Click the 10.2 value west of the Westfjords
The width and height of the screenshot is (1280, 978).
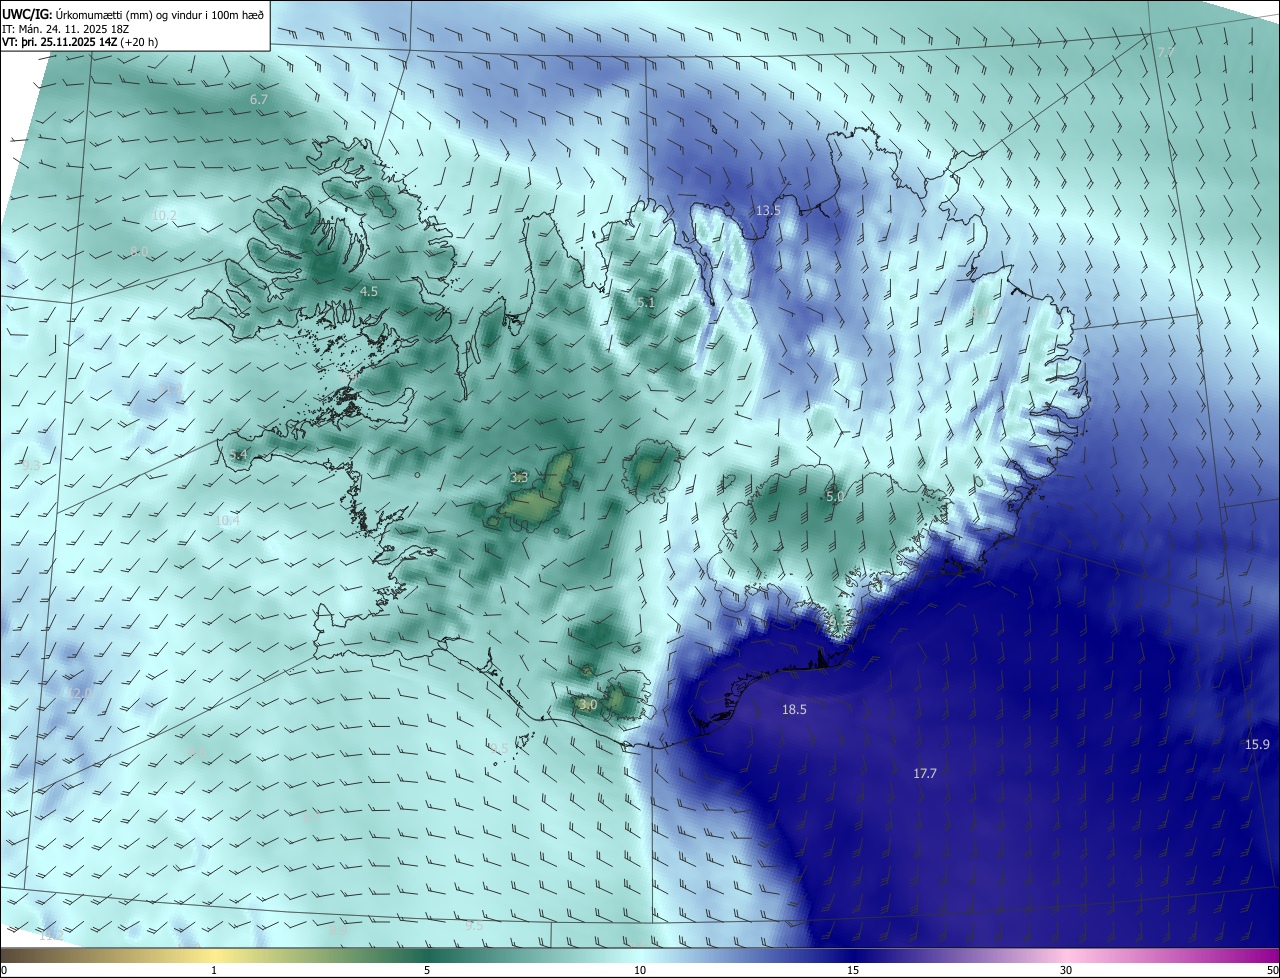[164, 215]
